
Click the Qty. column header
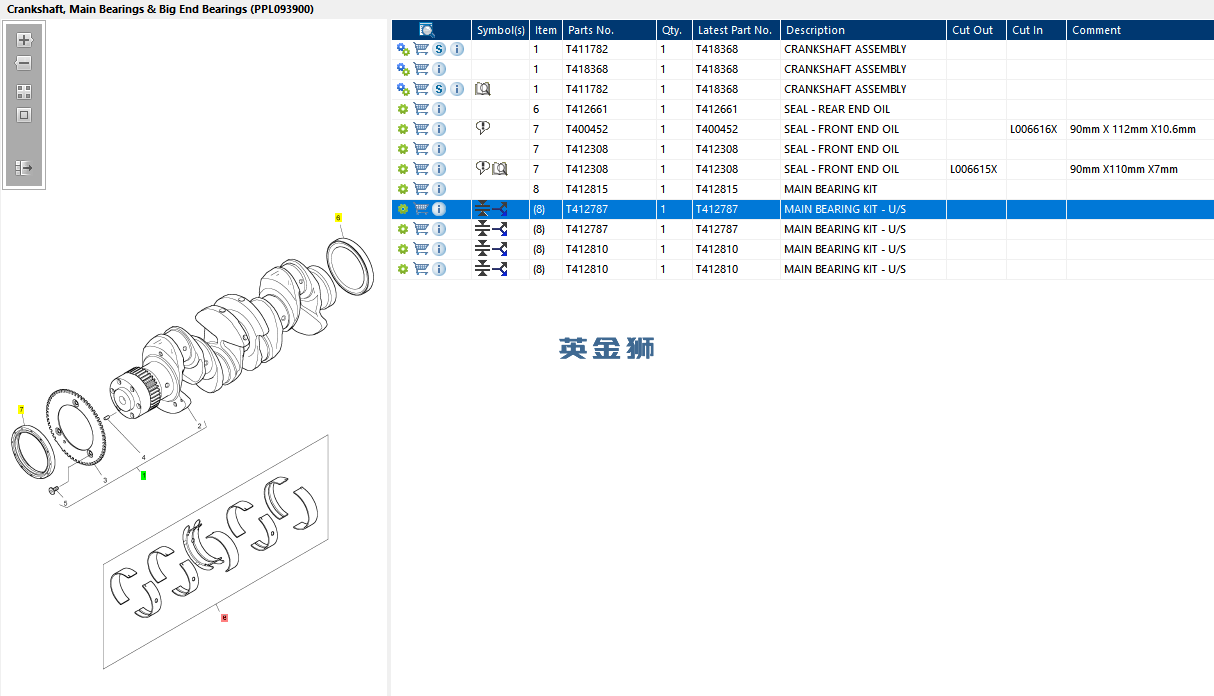point(674,30)
